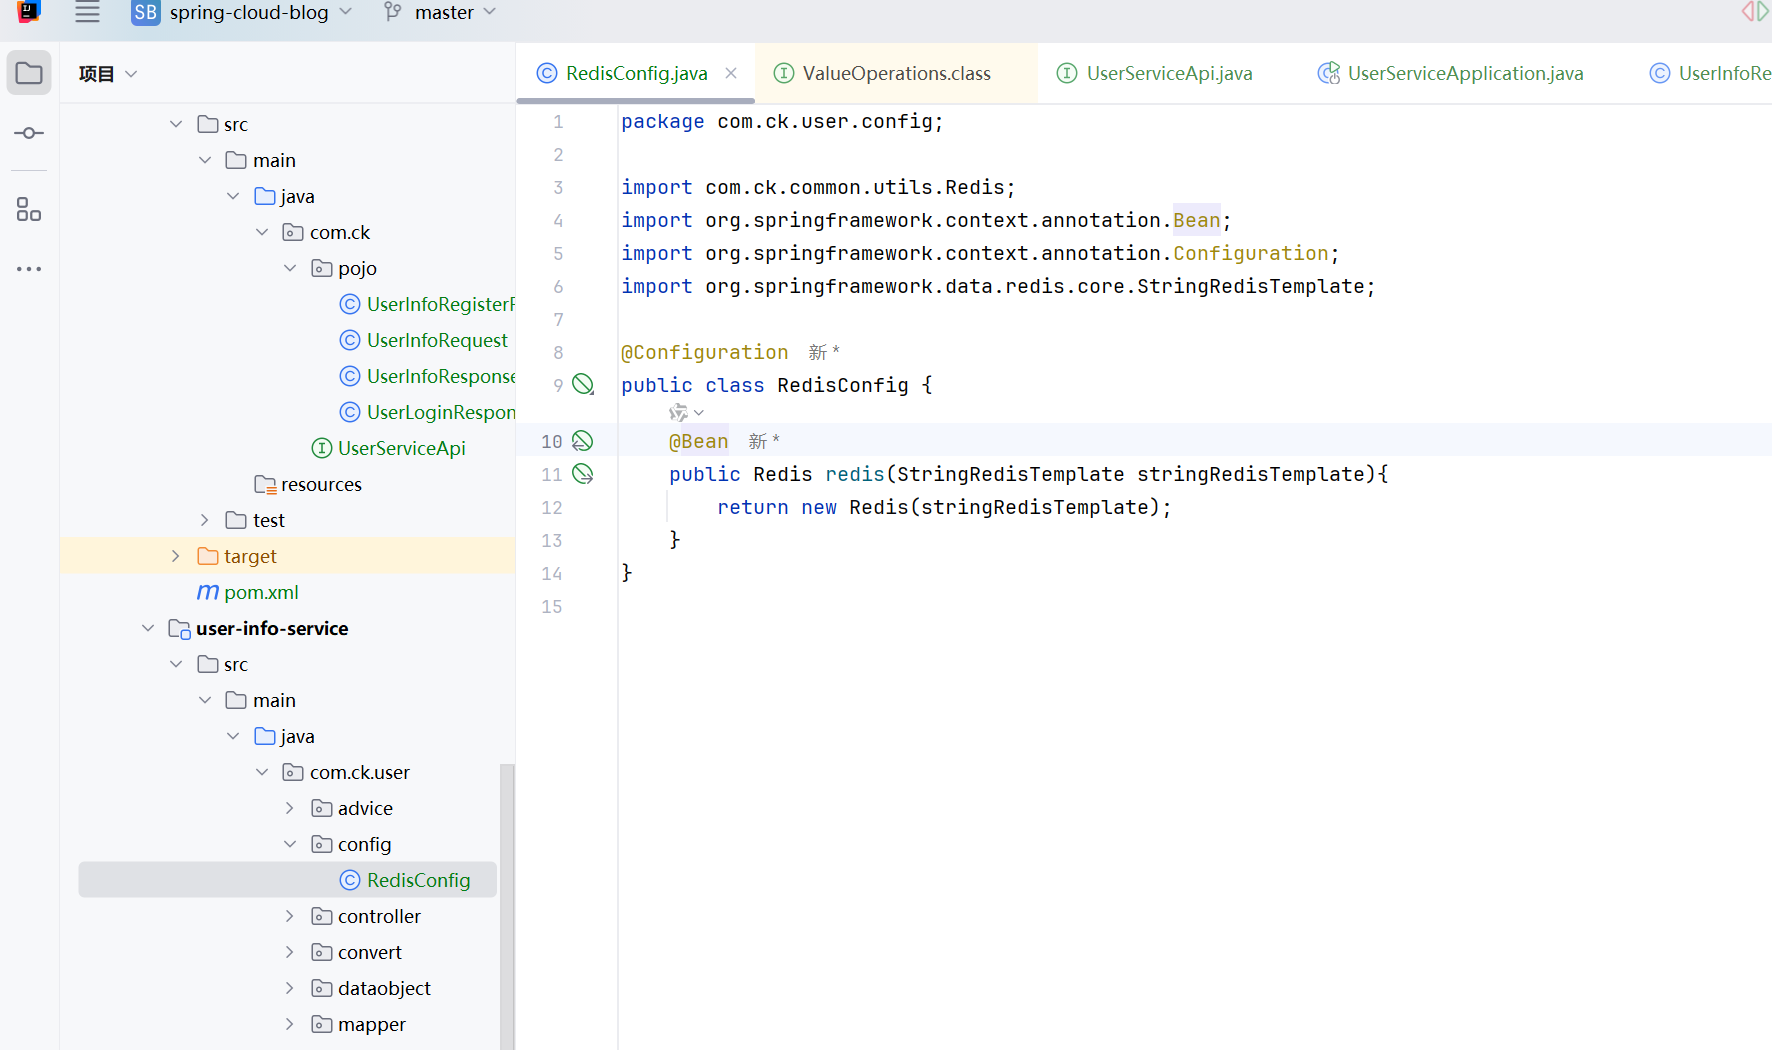Click the code-with-me icon at top right
This screenshot has height=1050, width=1772.
point(1755,12)
